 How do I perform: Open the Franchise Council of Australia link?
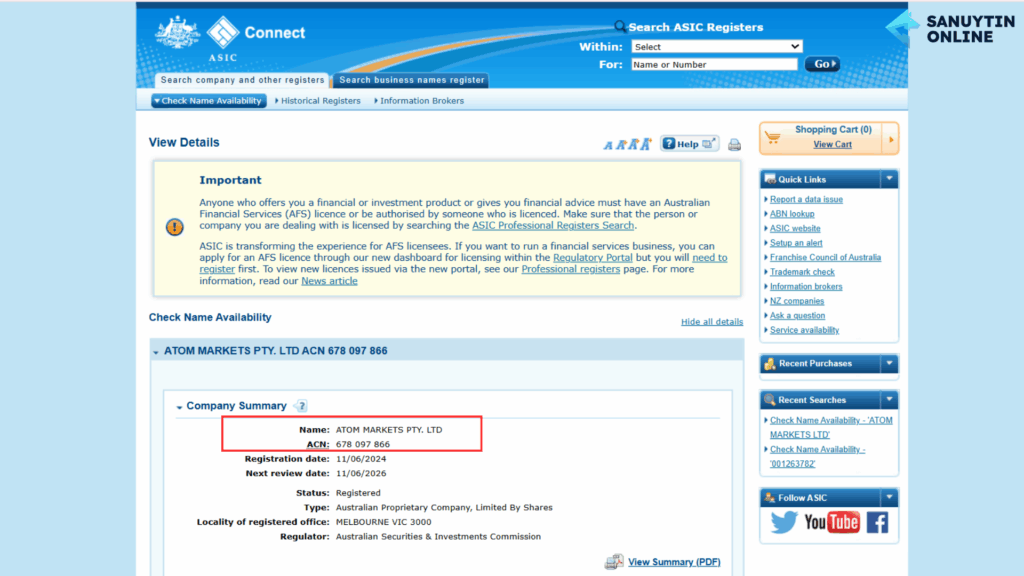coord(825,257)
